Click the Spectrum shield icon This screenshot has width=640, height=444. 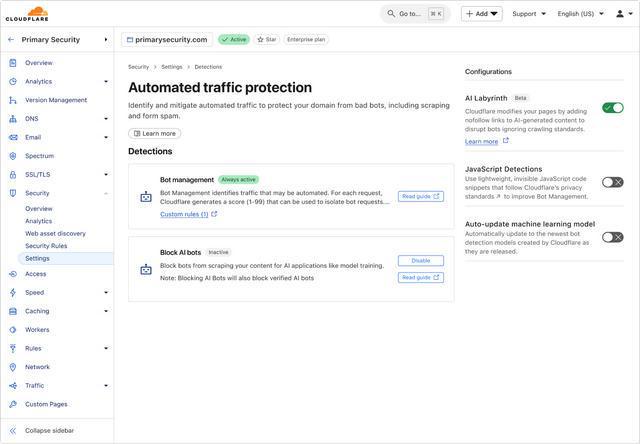click(x=13, y=156)
